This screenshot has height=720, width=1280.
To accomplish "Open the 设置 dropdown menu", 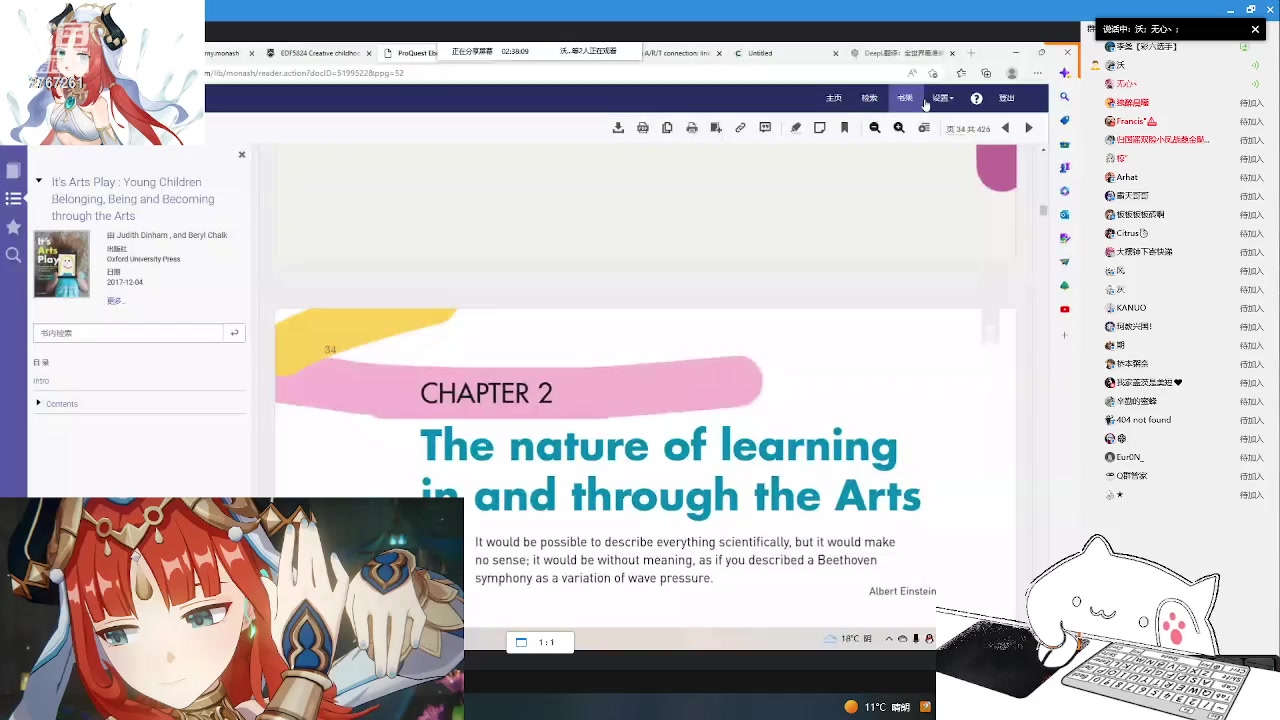I will click(943, 98).
